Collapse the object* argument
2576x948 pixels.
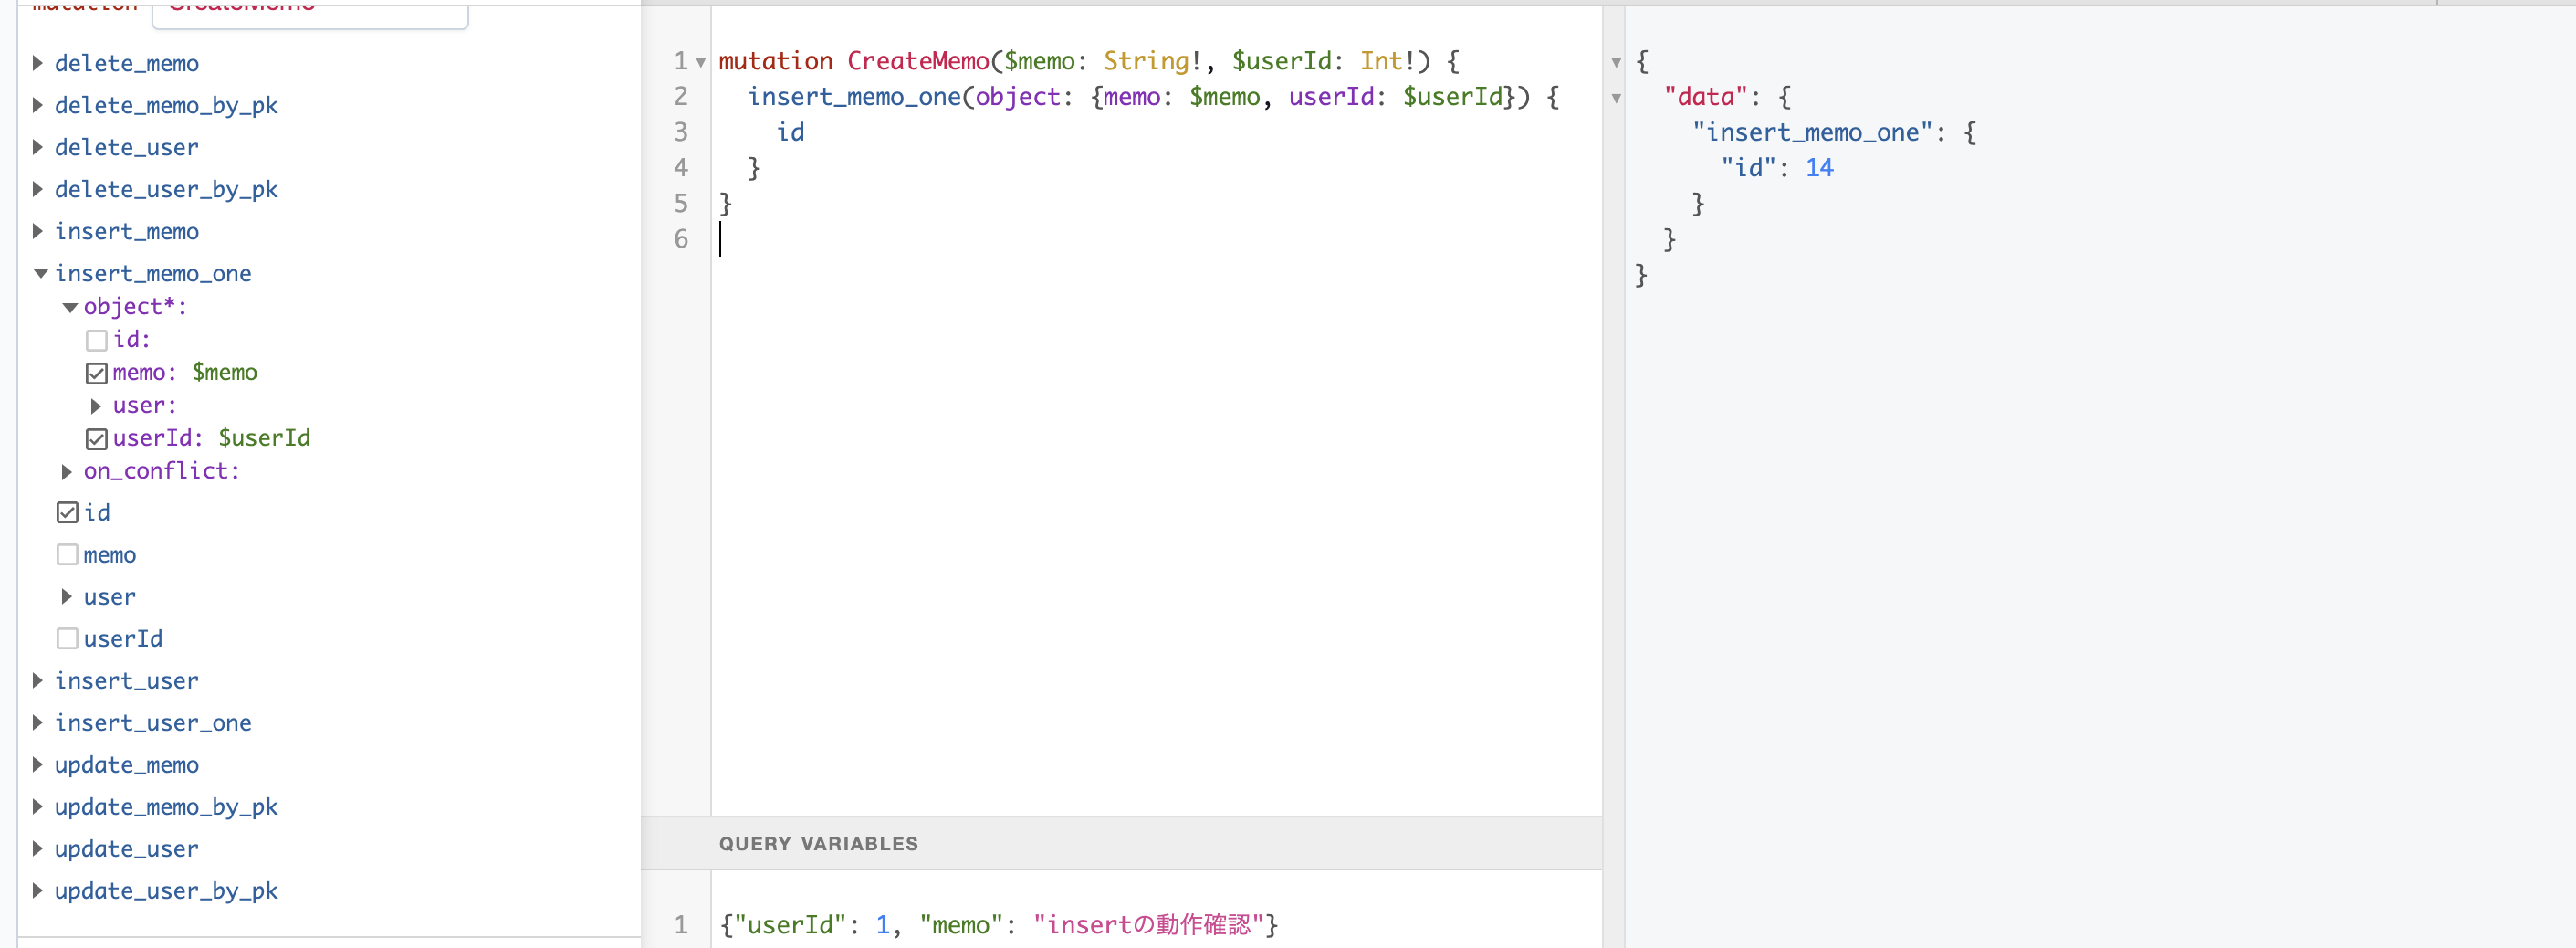point(69,307)
